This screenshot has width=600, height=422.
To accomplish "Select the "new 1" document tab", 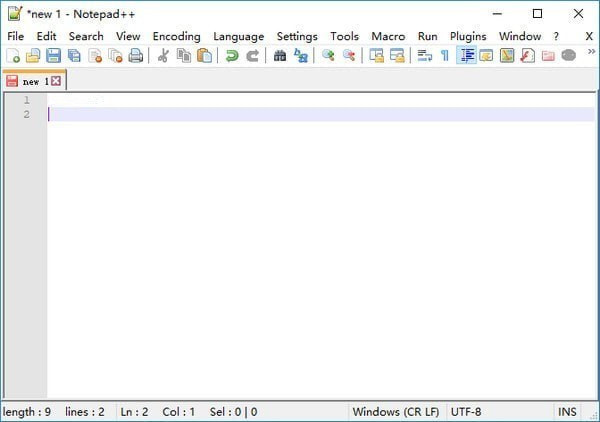I will pos(33,81).
